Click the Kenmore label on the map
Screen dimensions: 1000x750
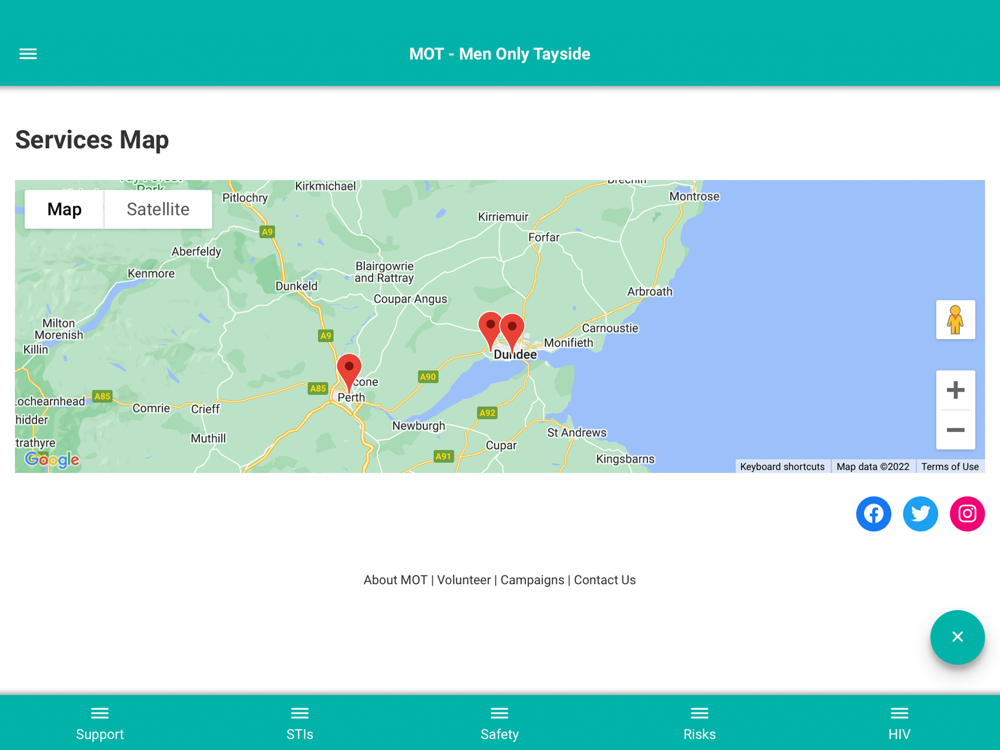pyautogui.click(x=151, y=274)
